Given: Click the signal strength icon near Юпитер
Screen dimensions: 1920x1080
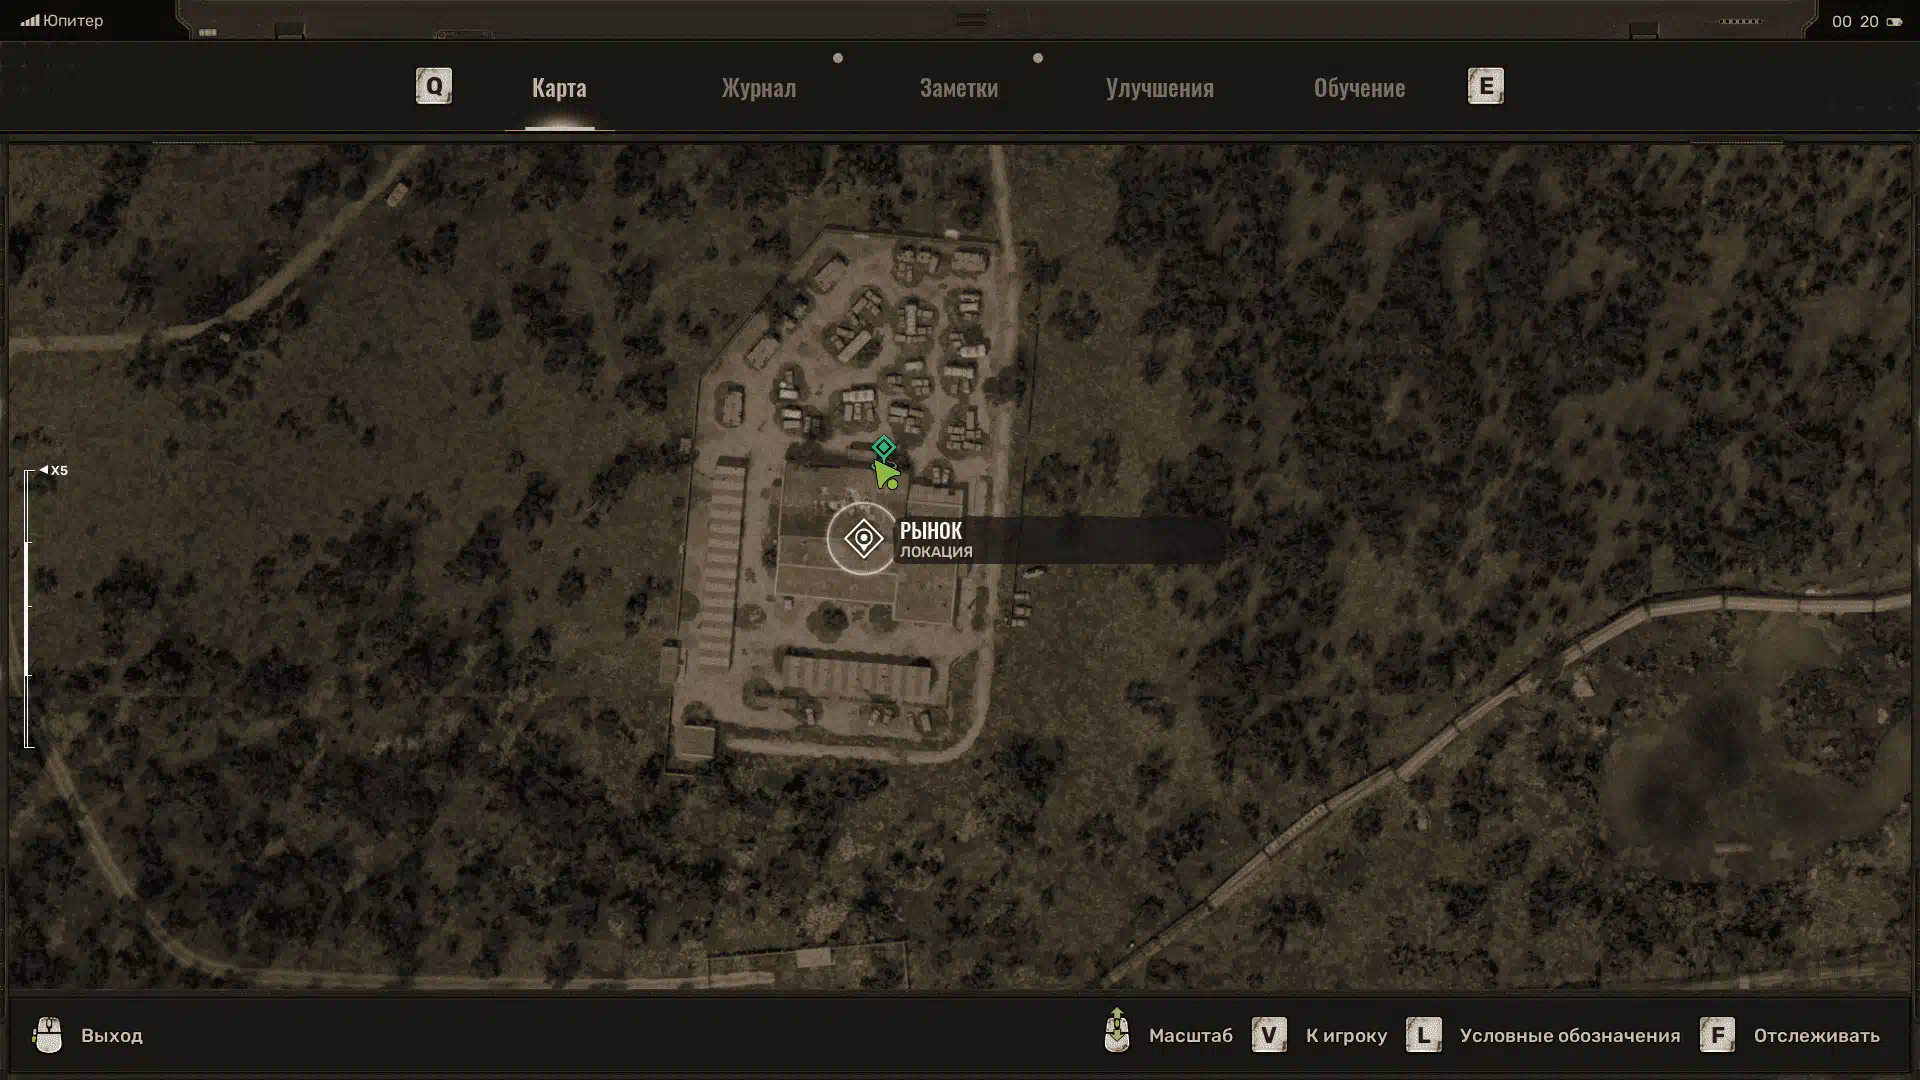Looking at the screenshot, I should [30, 20].
